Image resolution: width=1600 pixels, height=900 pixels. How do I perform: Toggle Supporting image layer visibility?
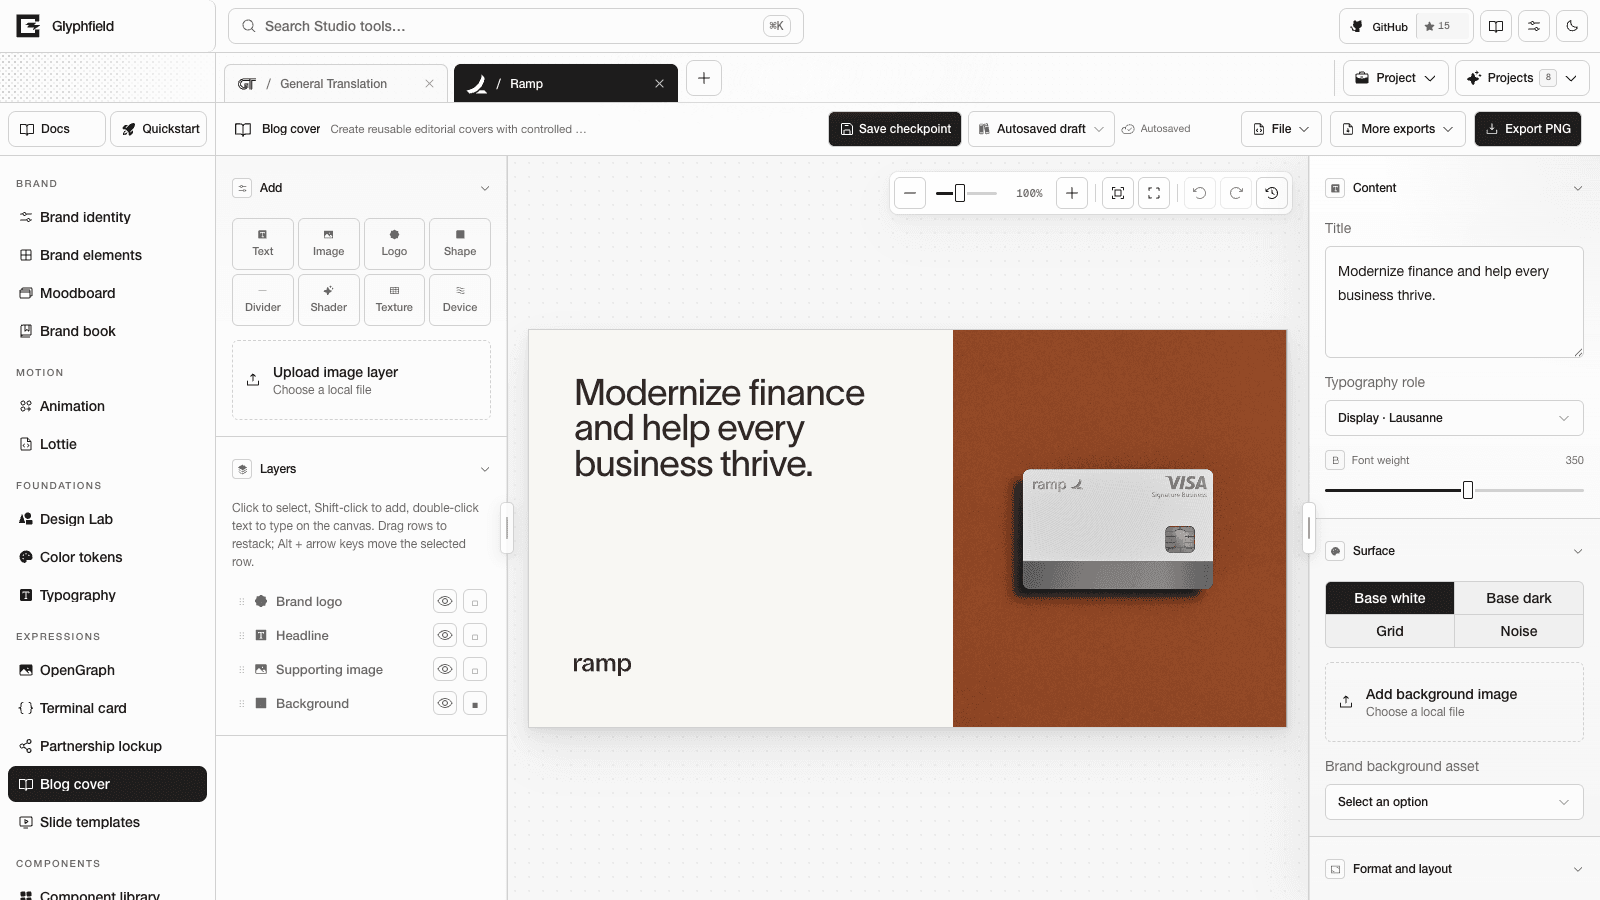(x=445, y=669)
